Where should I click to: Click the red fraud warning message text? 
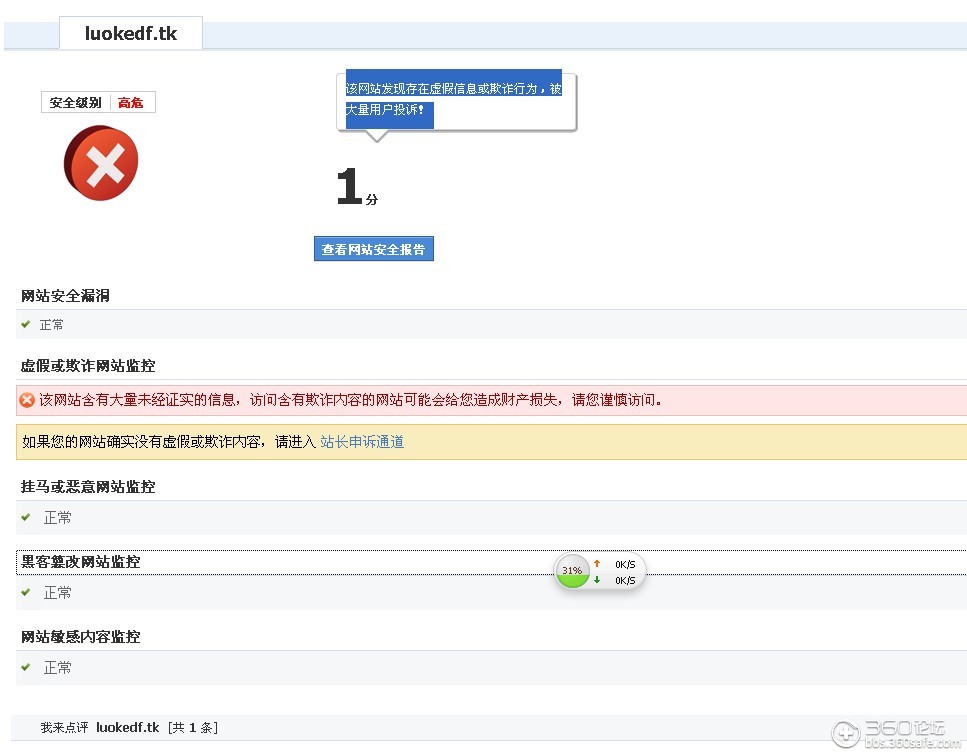coord(351,400)
